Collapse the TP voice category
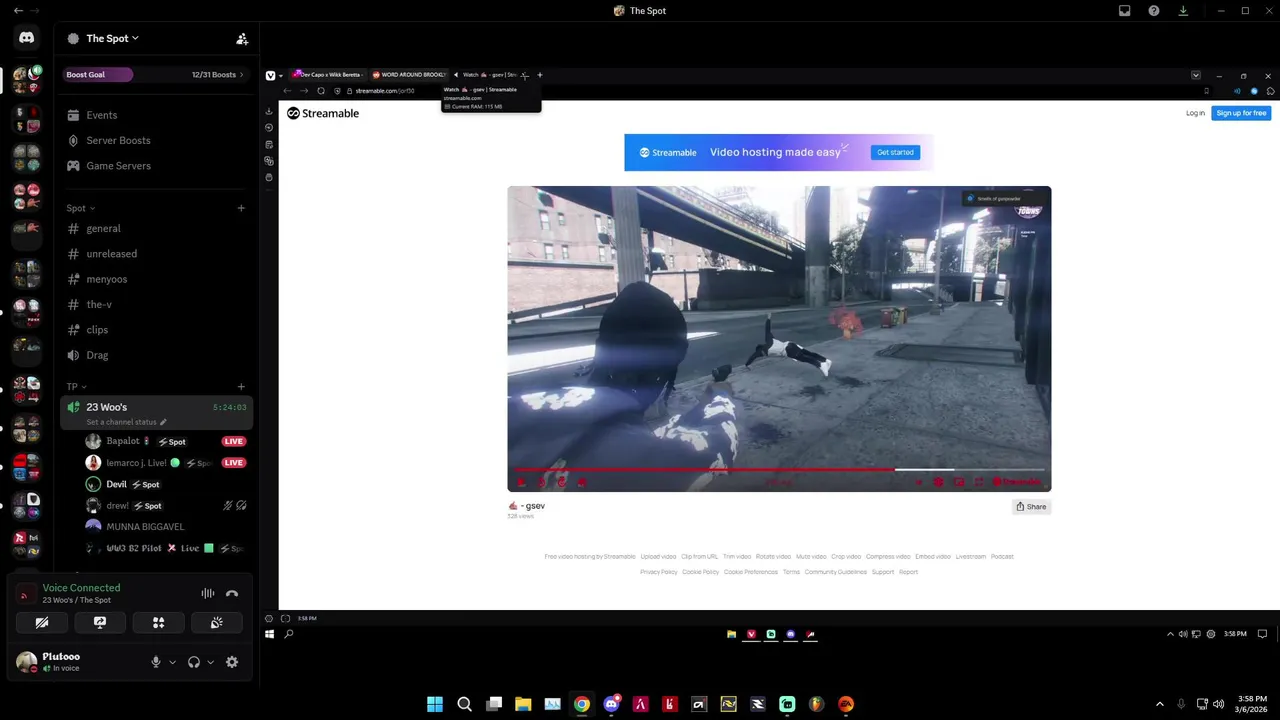 [76, 387]
